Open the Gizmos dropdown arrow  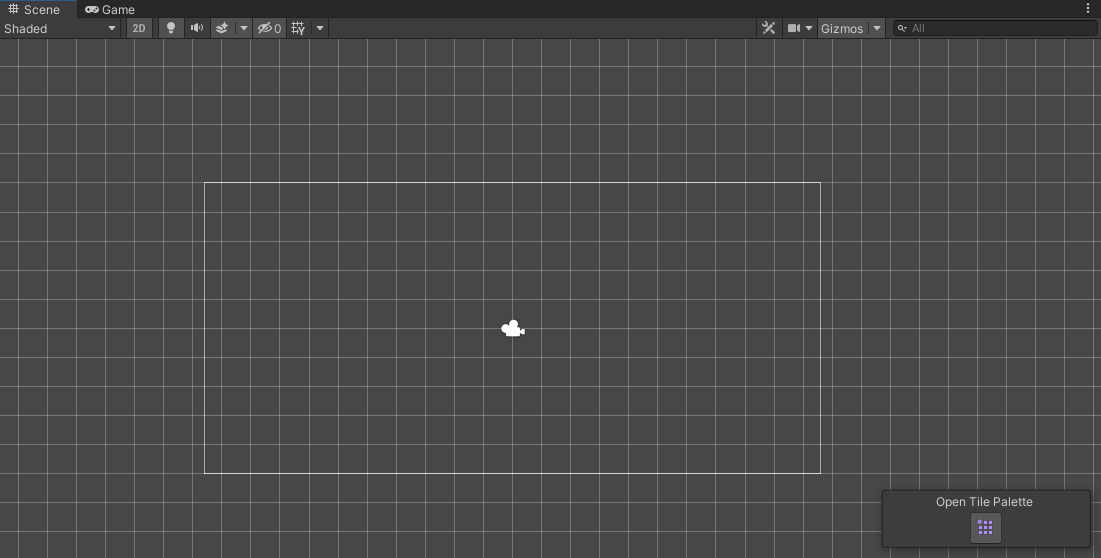pyautogui.click(x=876, y=28)
